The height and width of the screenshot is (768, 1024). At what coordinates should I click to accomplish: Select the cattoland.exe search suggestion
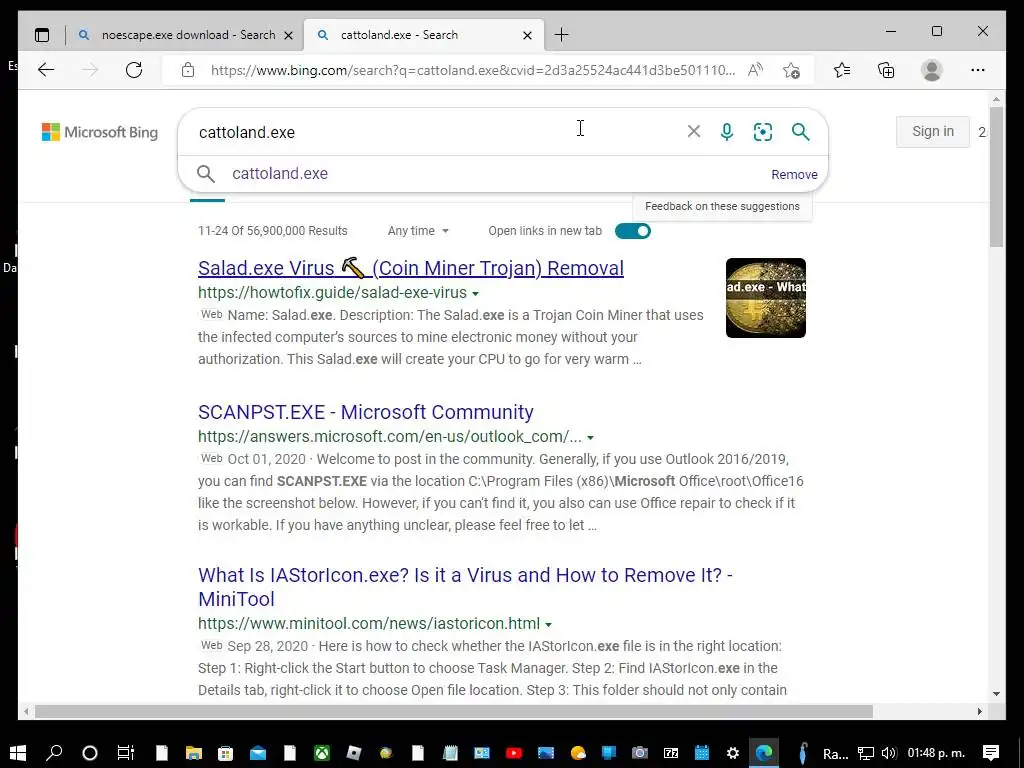[x=280, y=174]
